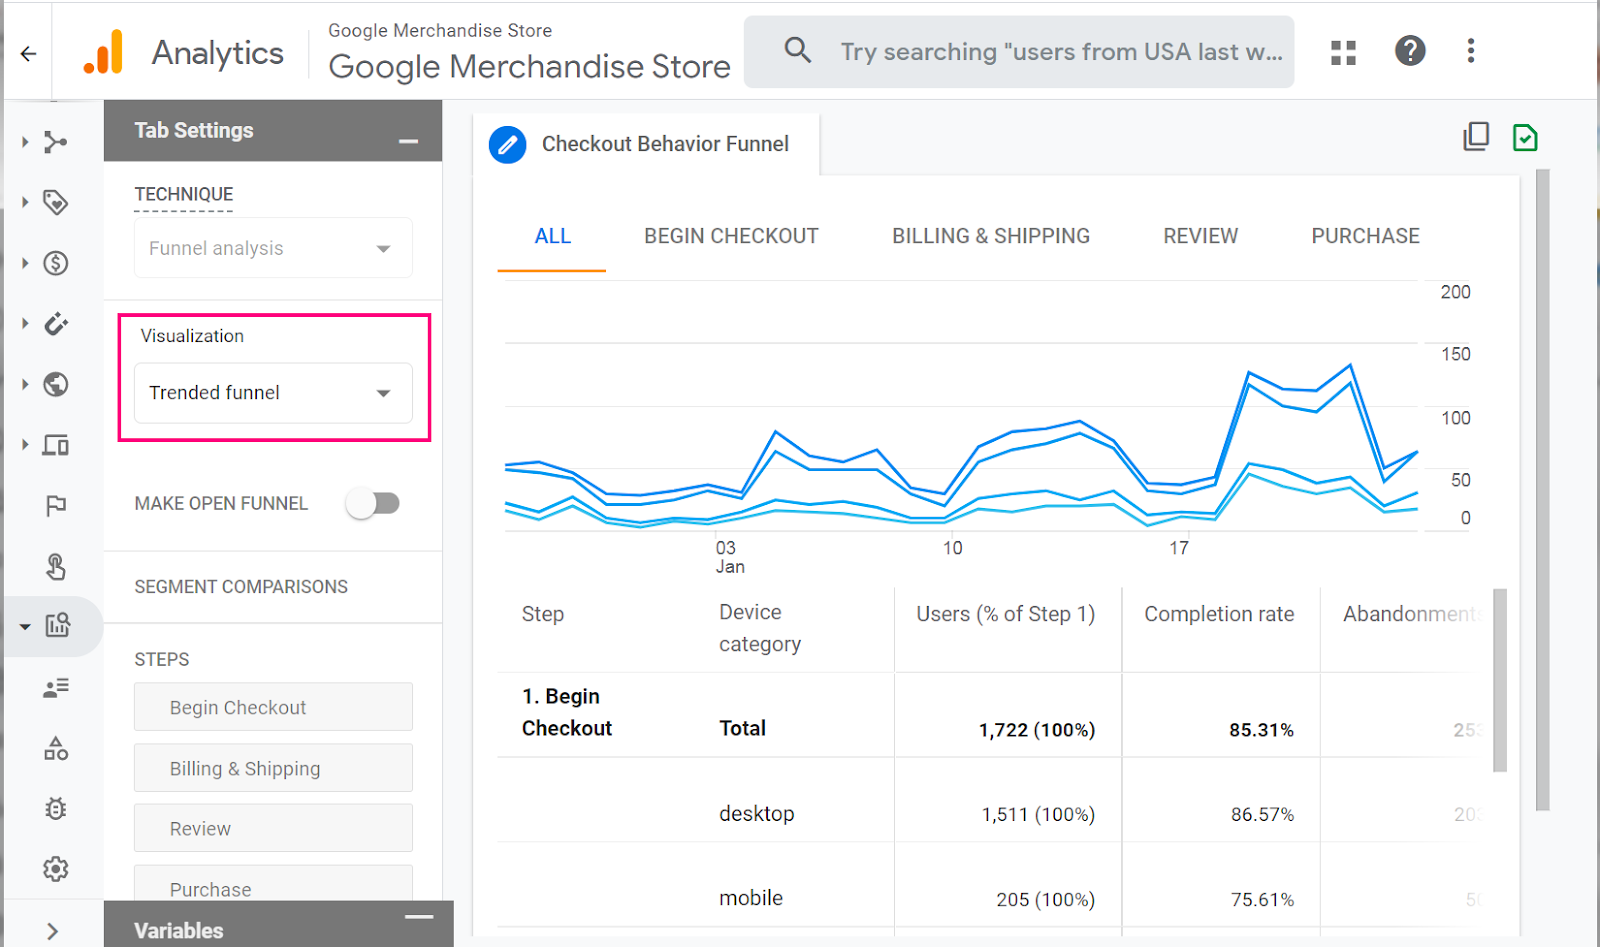Click the back arrow icon

[28, 53]
